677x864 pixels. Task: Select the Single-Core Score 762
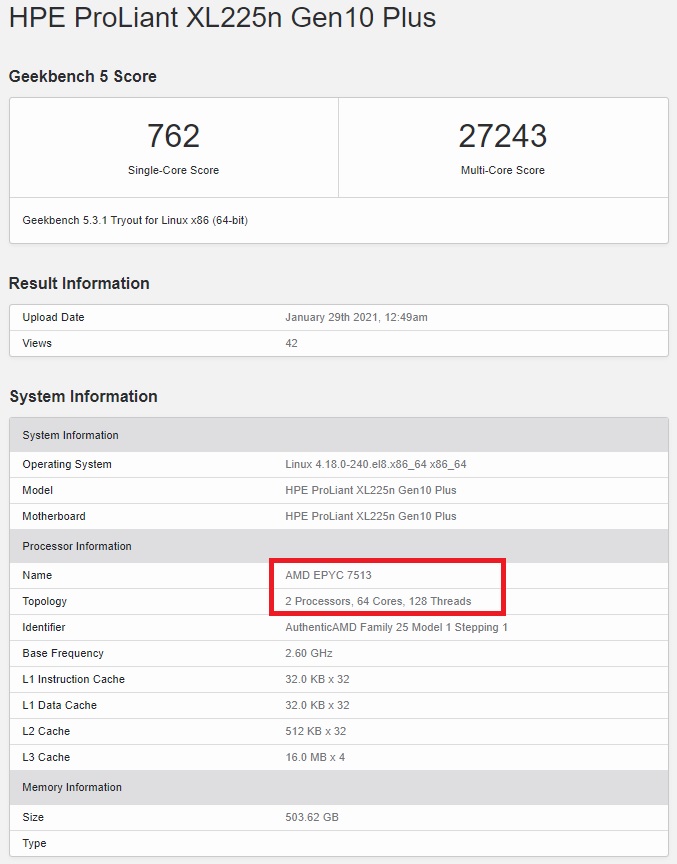coord(173,136)
